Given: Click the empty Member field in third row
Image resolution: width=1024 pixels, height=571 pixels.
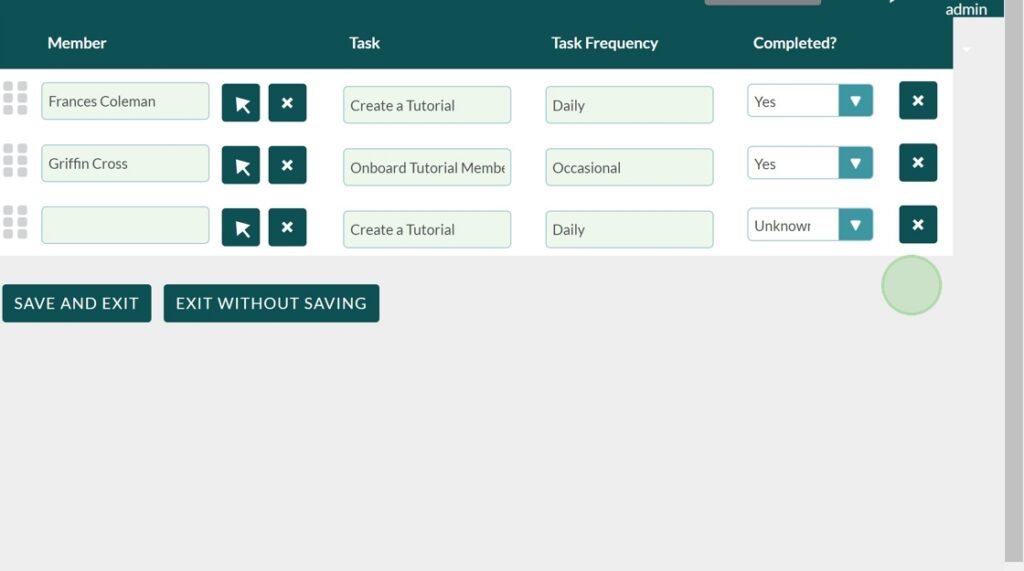Looking at the screenshot, I should click(x=125, y=226).
